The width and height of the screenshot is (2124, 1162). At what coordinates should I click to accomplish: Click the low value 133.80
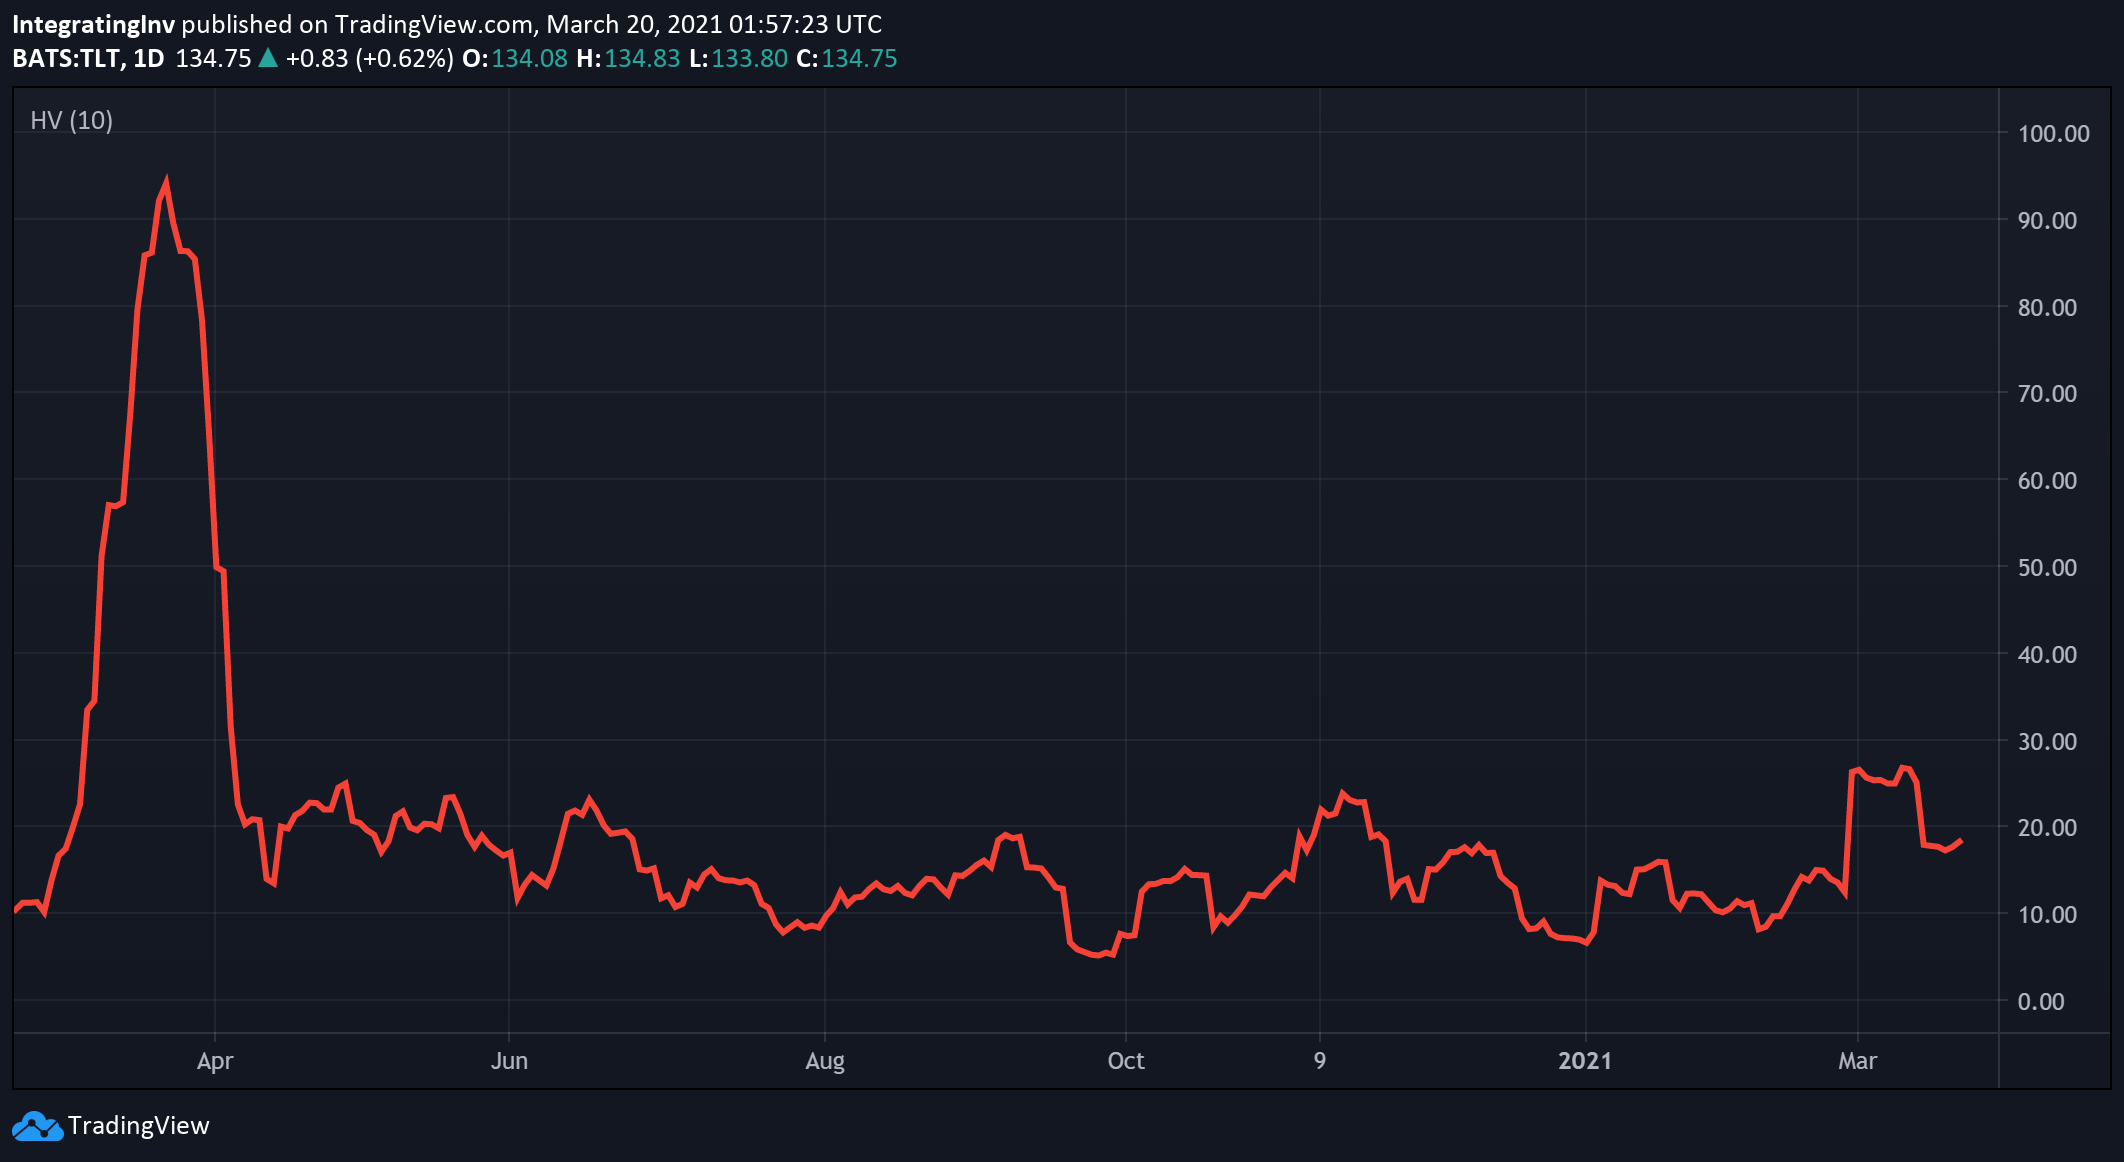[750, 59]
